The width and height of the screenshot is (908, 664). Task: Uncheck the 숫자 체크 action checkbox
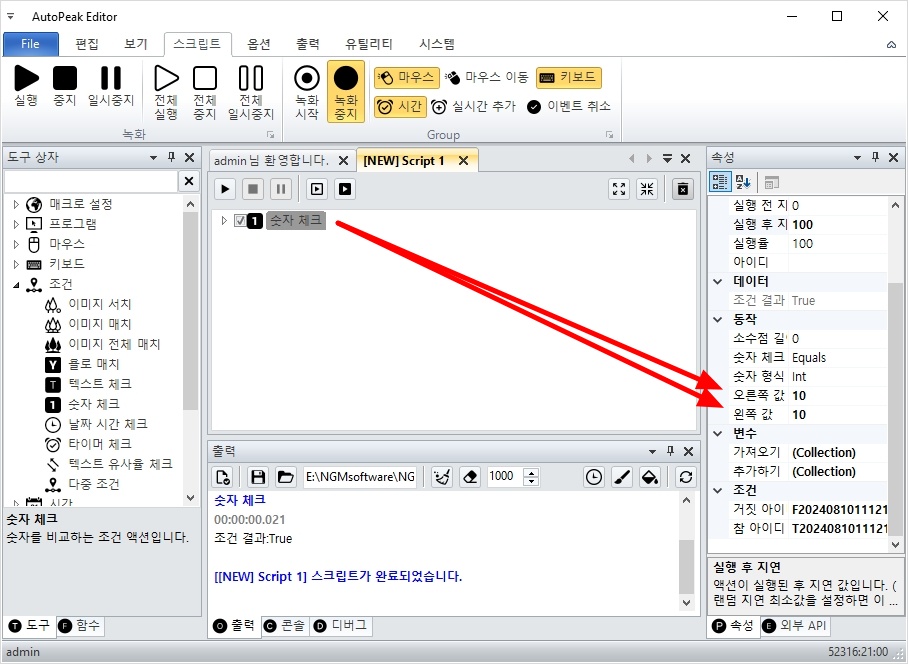coord(240,221)
